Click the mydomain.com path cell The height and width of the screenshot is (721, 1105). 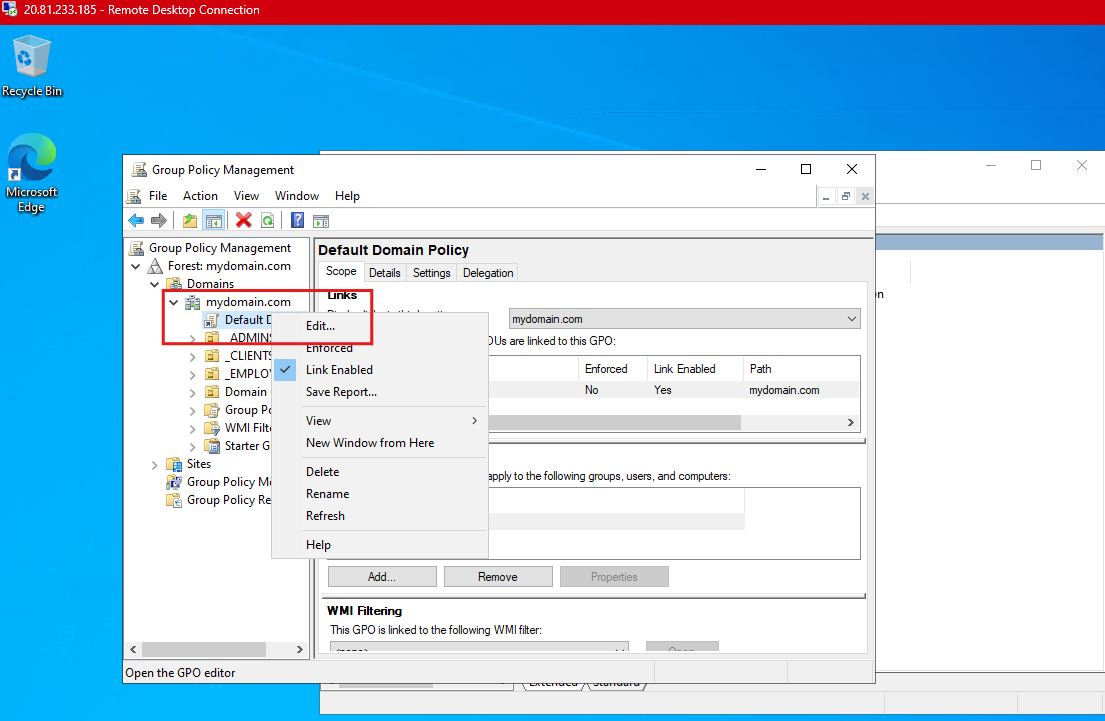pos(784,390)
